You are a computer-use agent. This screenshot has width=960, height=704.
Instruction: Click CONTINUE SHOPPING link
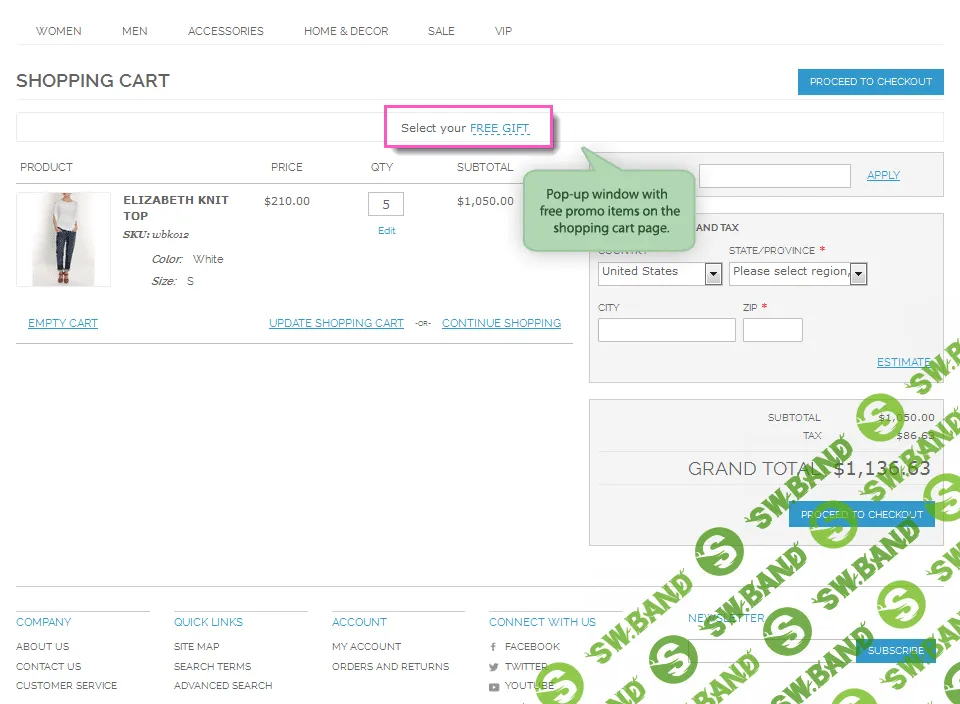(502, 323)
